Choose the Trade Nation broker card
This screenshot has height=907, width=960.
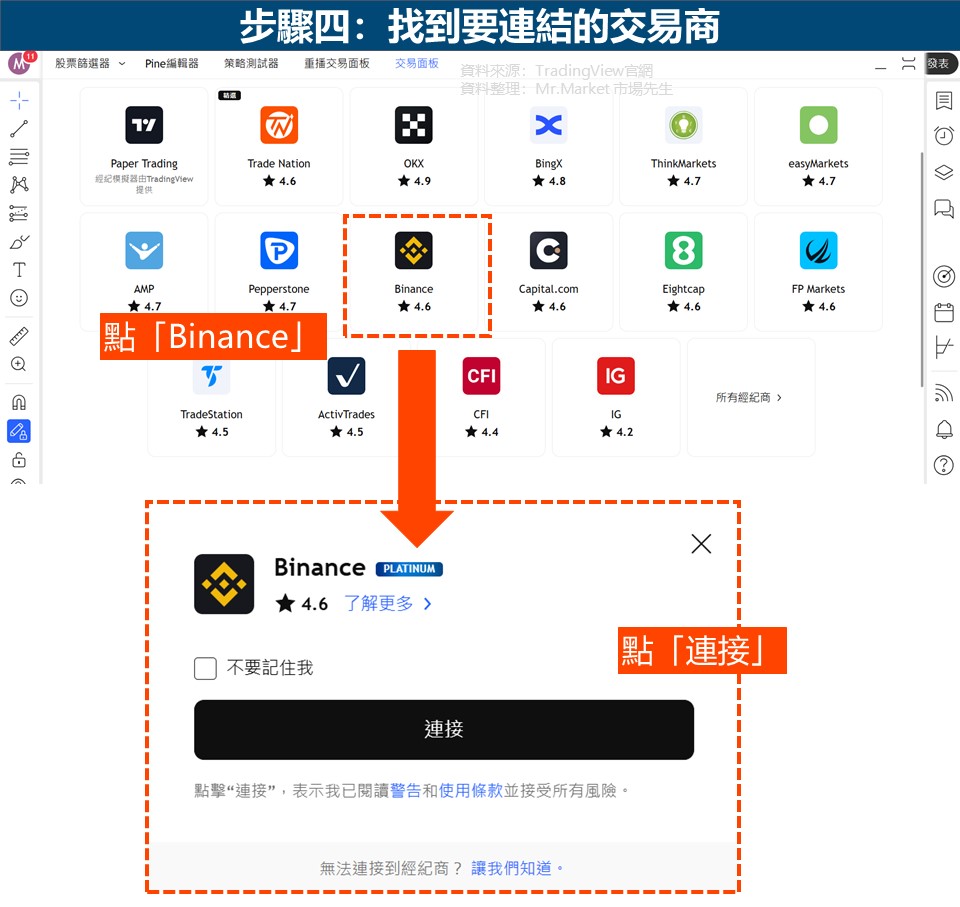pyautogui.click(x=279, y=146)
